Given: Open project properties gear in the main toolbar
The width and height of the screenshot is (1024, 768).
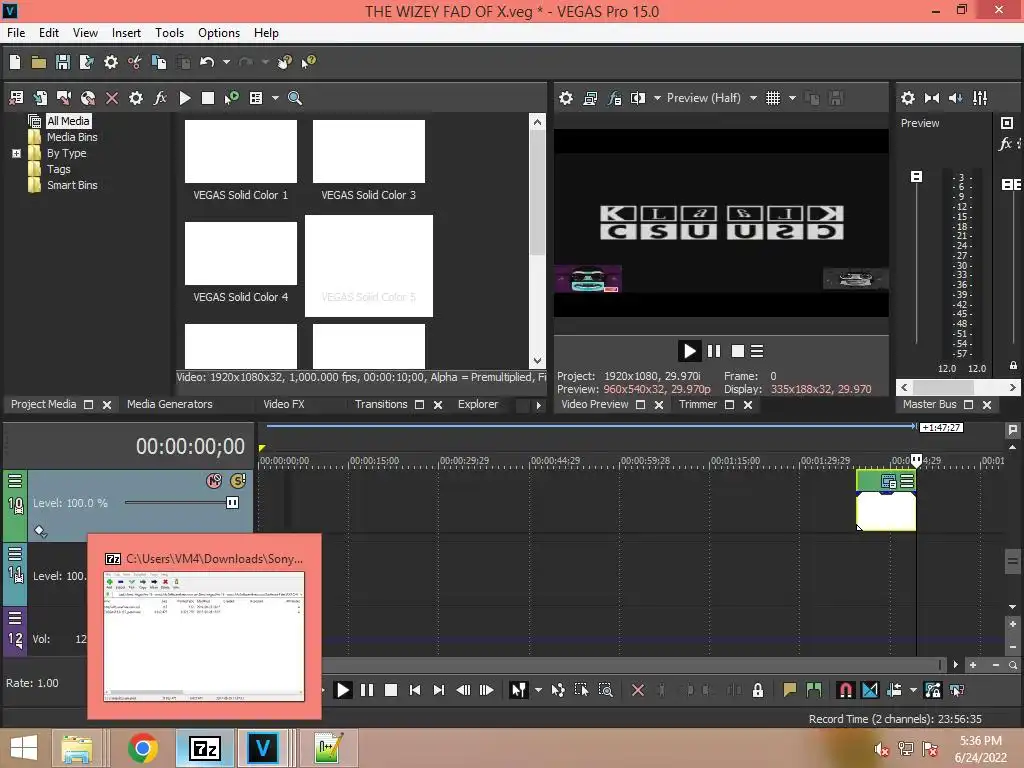Looking at the screenshot, I should pos(111,62).
